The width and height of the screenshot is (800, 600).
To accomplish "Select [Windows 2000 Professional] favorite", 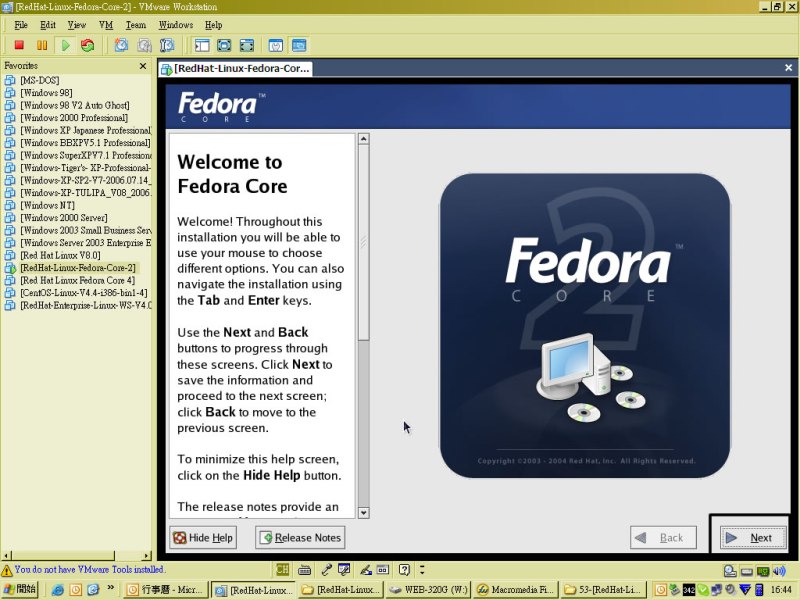I will (x=74, y=118).
